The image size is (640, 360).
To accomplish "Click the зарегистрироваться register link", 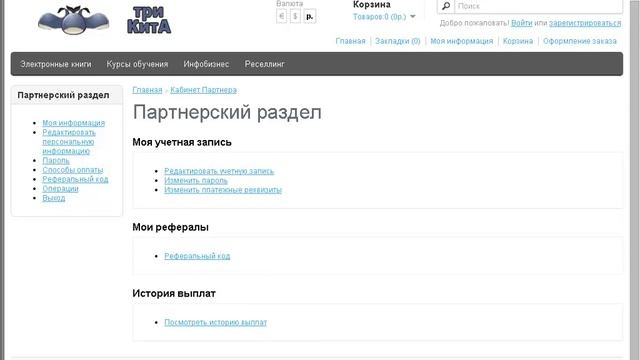I will 585,23.
